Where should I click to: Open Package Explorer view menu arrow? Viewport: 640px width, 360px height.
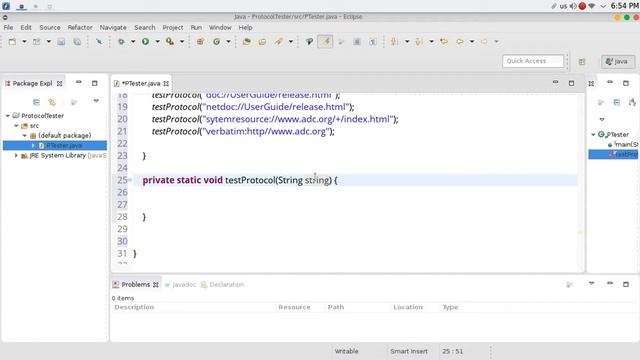pyautogui.click(x=96, y=101)
